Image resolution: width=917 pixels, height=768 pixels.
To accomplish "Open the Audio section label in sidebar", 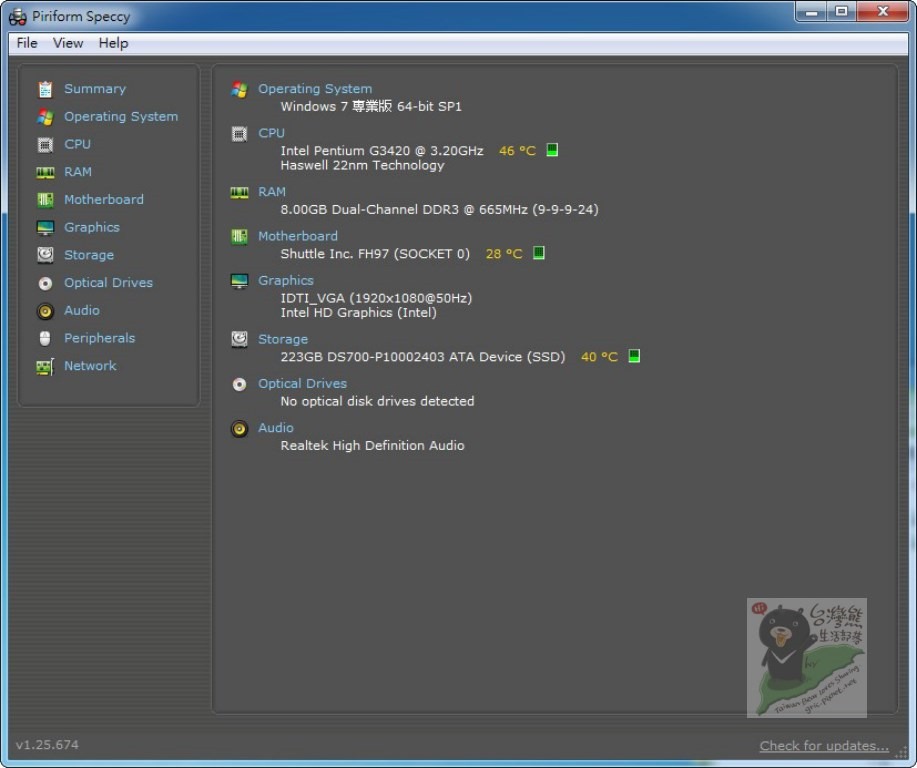I will coord(81,310).
